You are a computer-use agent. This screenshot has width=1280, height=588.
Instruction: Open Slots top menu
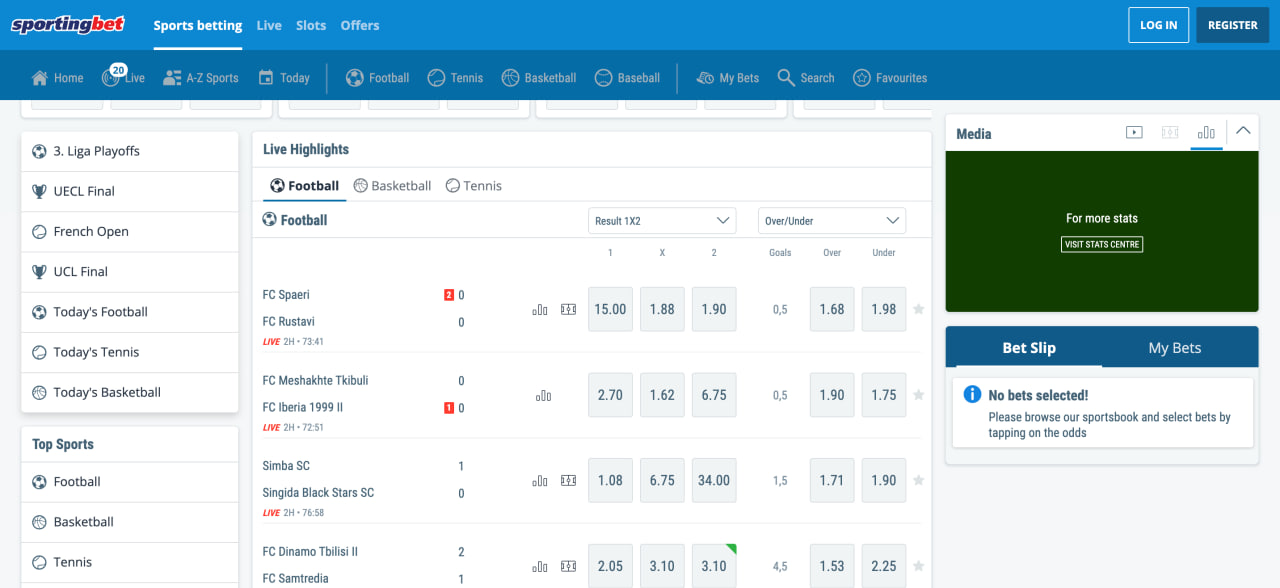click(311, 25)
